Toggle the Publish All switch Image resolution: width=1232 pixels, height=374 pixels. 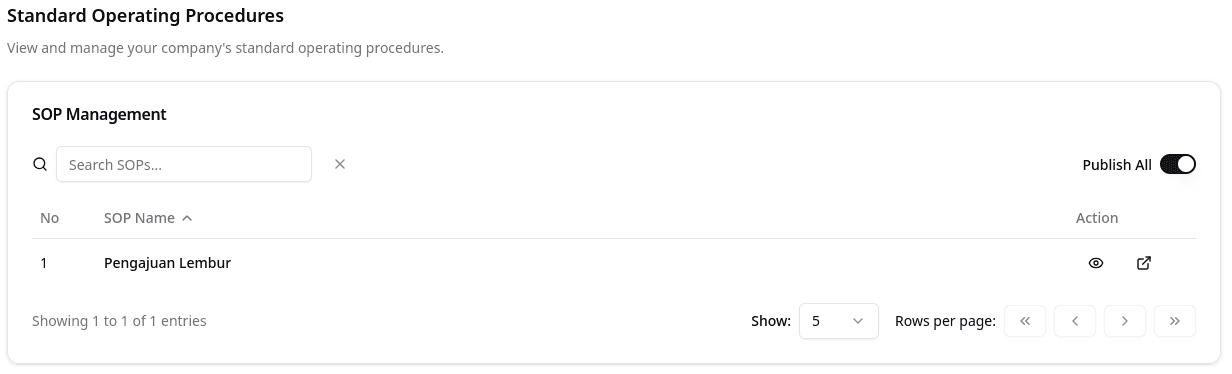point(1178,165)
